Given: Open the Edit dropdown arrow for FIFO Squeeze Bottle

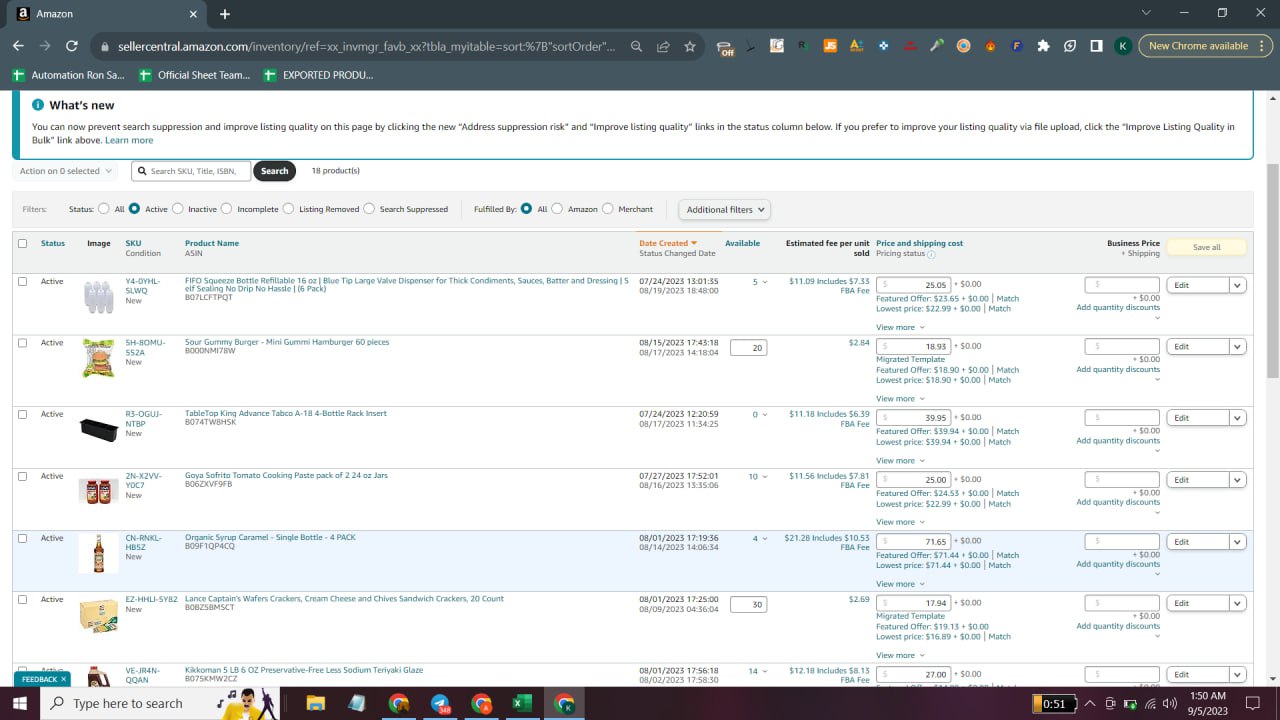Looking at the screenshot, I should (x=1237, y=285).
